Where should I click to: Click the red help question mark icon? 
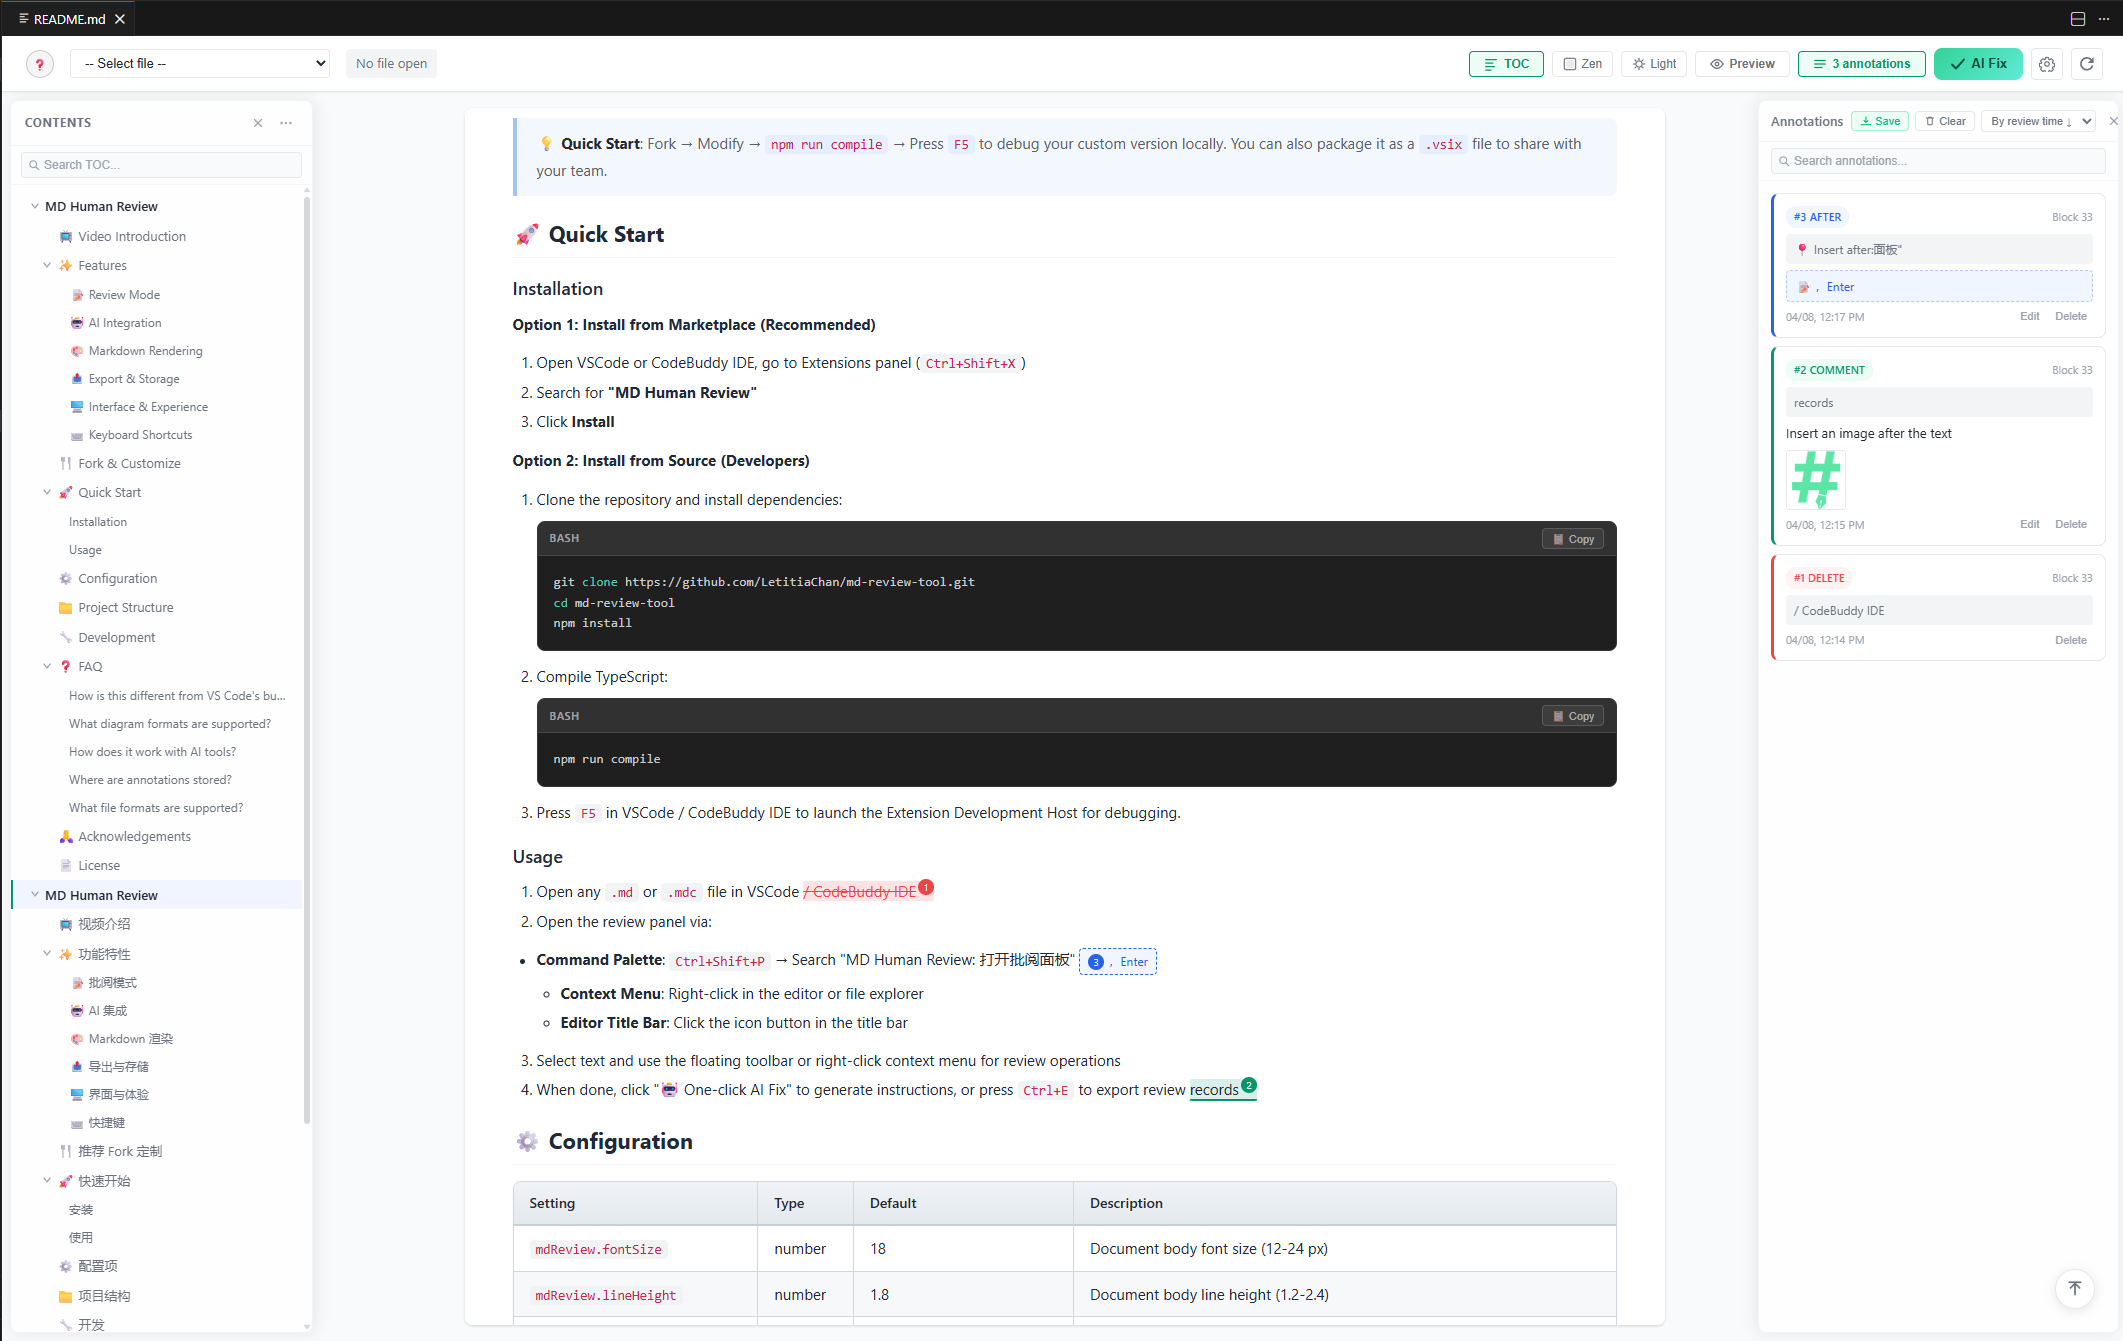point(39,64)
